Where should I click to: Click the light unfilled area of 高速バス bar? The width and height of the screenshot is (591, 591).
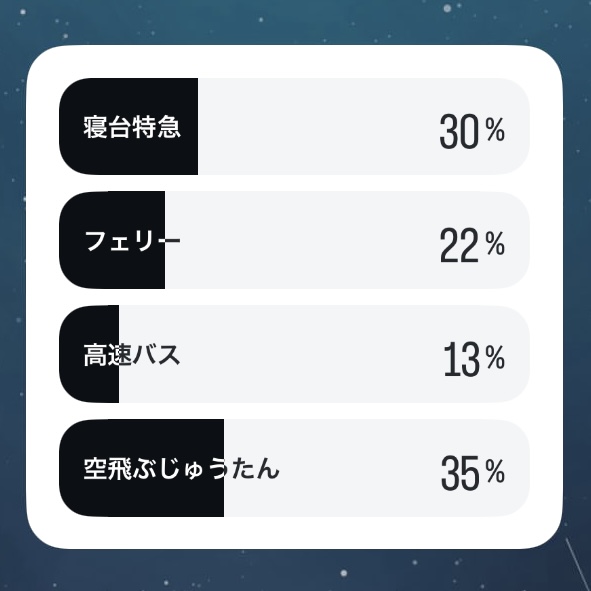pyautogui.click(x=325, y=354)
